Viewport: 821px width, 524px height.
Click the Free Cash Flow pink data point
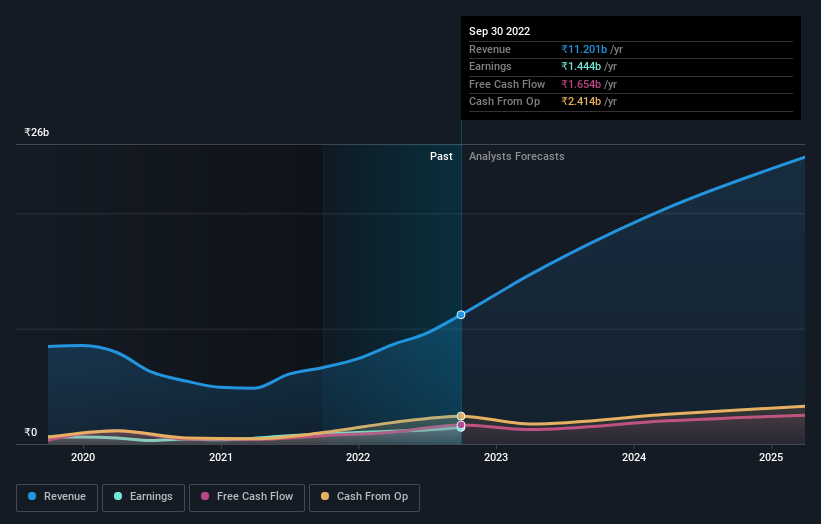(461, 425)
